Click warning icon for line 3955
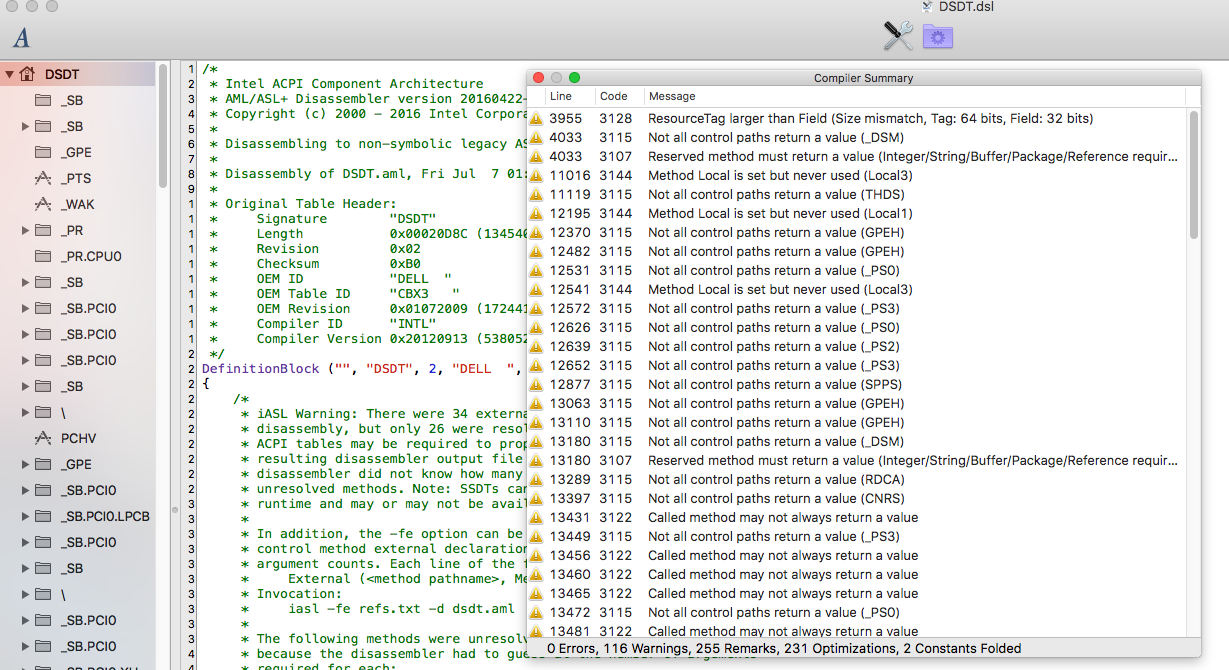 [x=537, y=119]
